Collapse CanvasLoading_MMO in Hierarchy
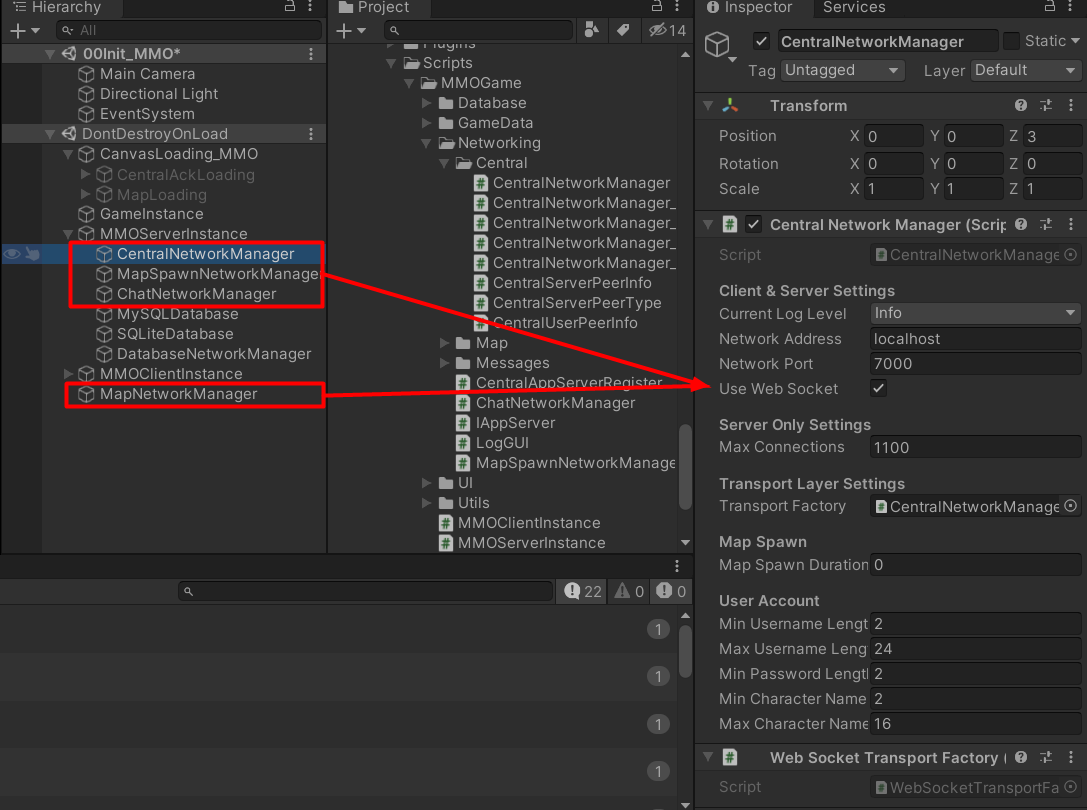Image resolution: width=1087 pixels, height=810 pixels. point(68,154)
